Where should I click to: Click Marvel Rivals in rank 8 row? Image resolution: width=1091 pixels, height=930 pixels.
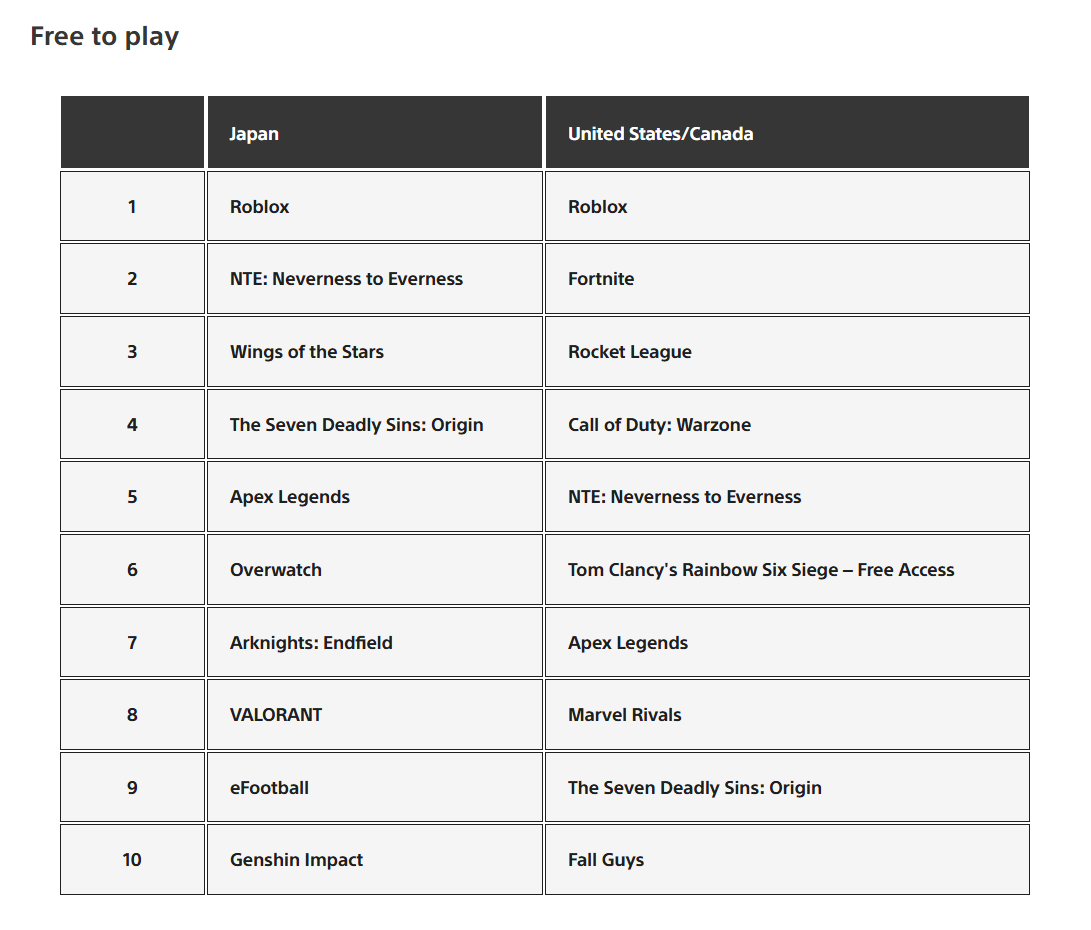pyautogui.click(x=787, y=714)
